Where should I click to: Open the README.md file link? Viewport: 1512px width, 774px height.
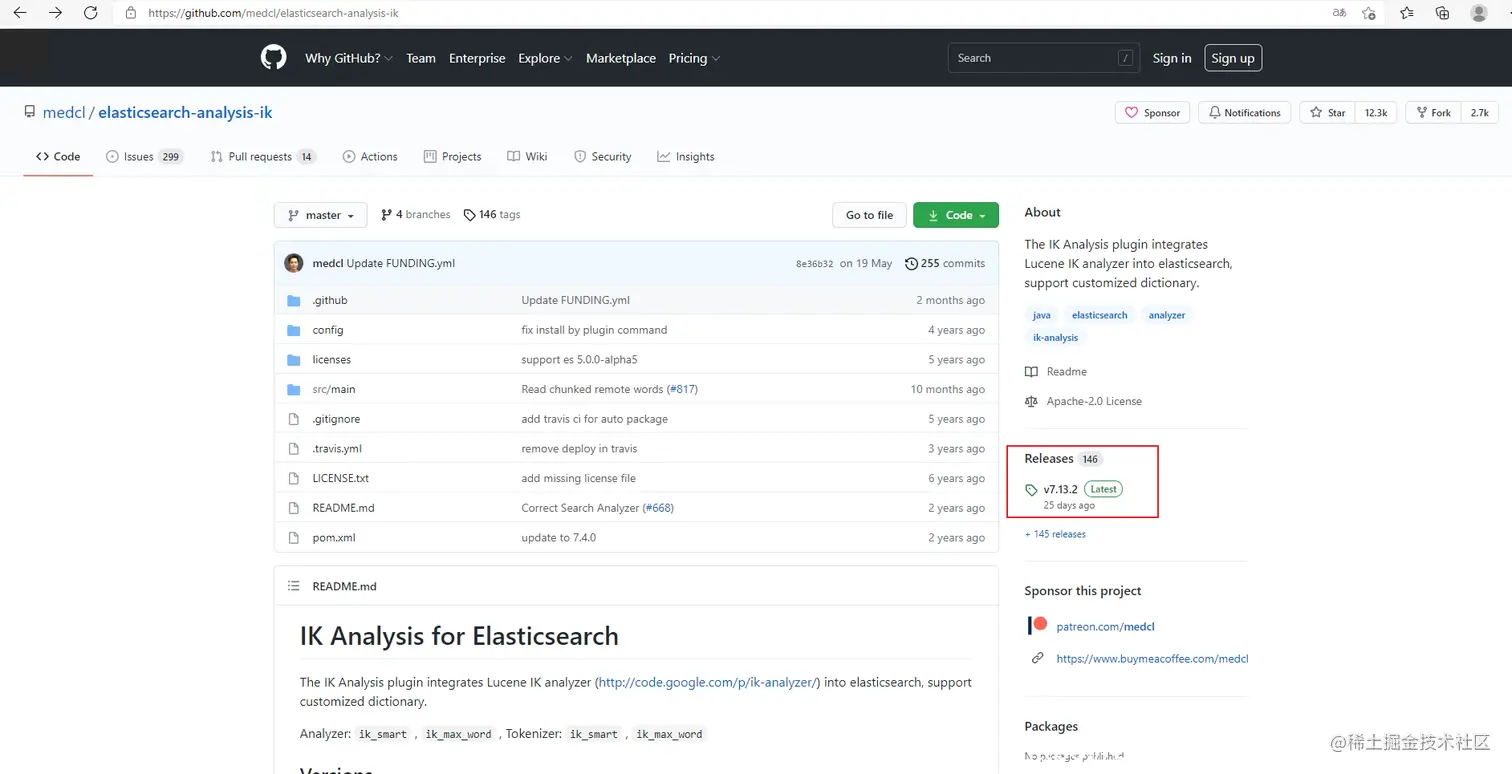click(343, 508)
